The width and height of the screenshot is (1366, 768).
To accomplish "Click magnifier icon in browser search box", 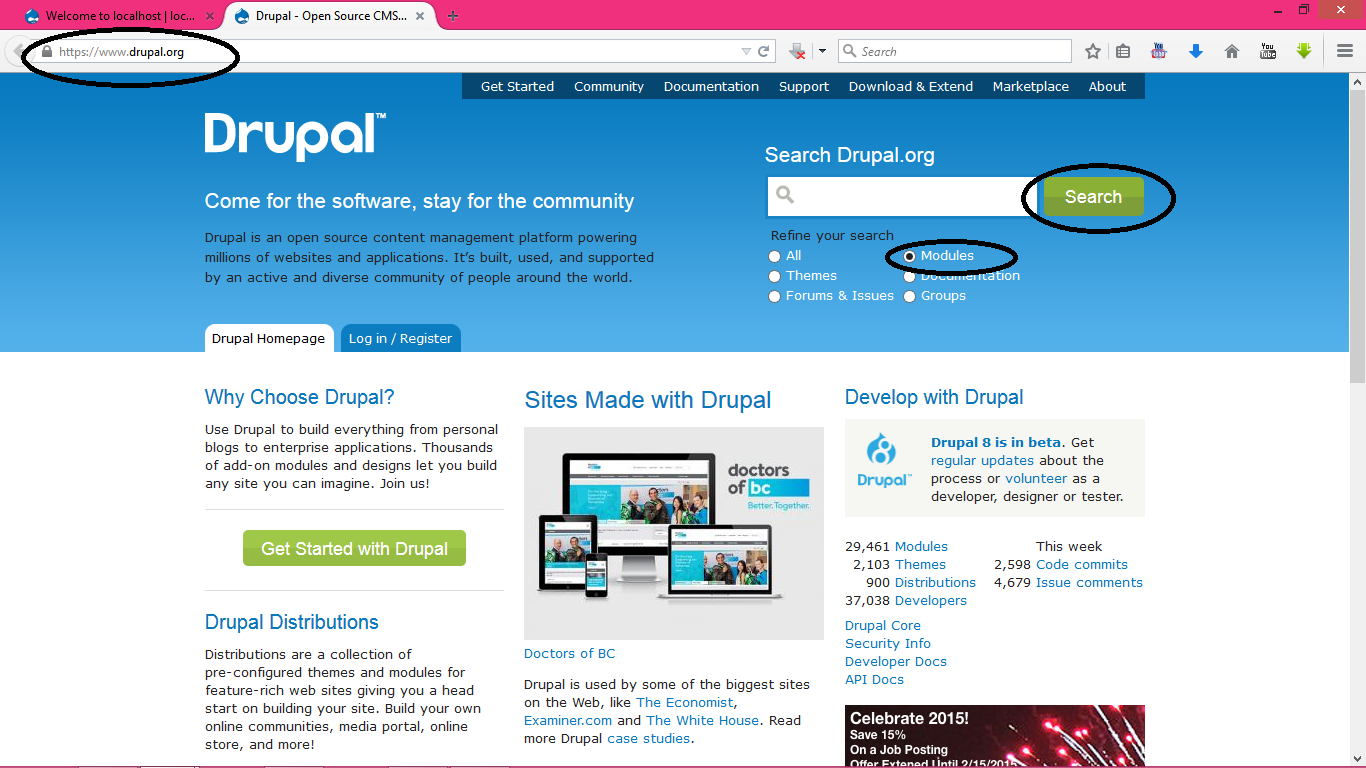I will [850, 51].
